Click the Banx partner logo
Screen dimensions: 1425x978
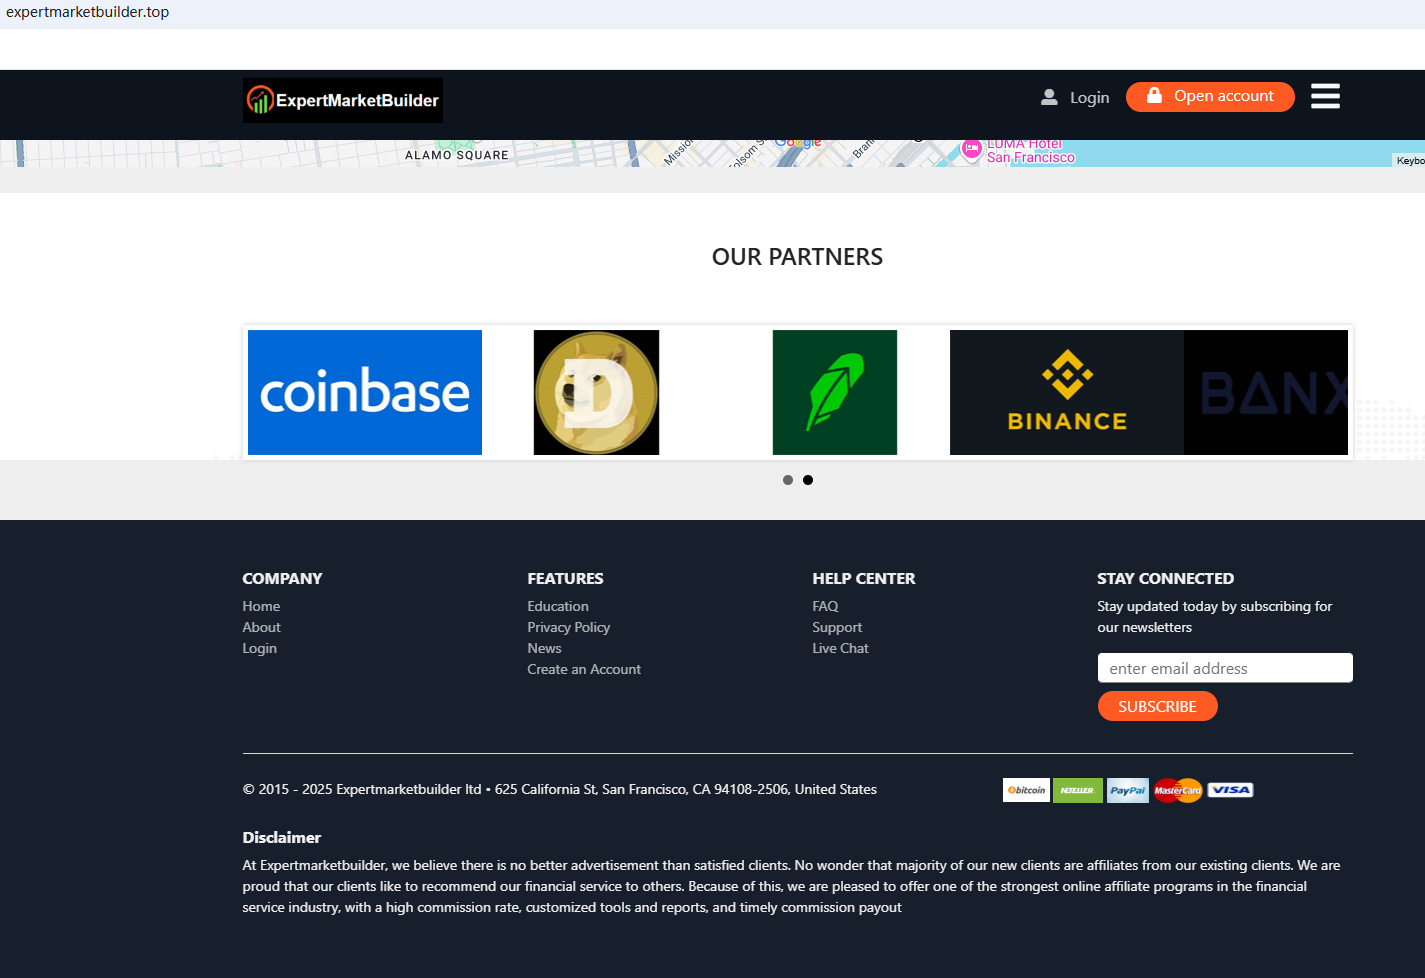[x=1266, y=392]
